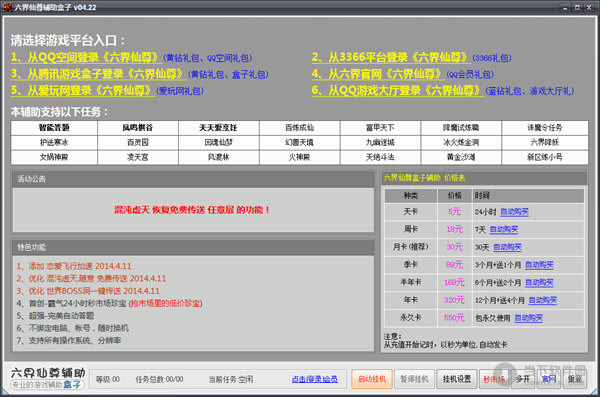The image size is (600, 397).
Task: Select the 火神殿 task cell
Action: (x=300, y=157)
